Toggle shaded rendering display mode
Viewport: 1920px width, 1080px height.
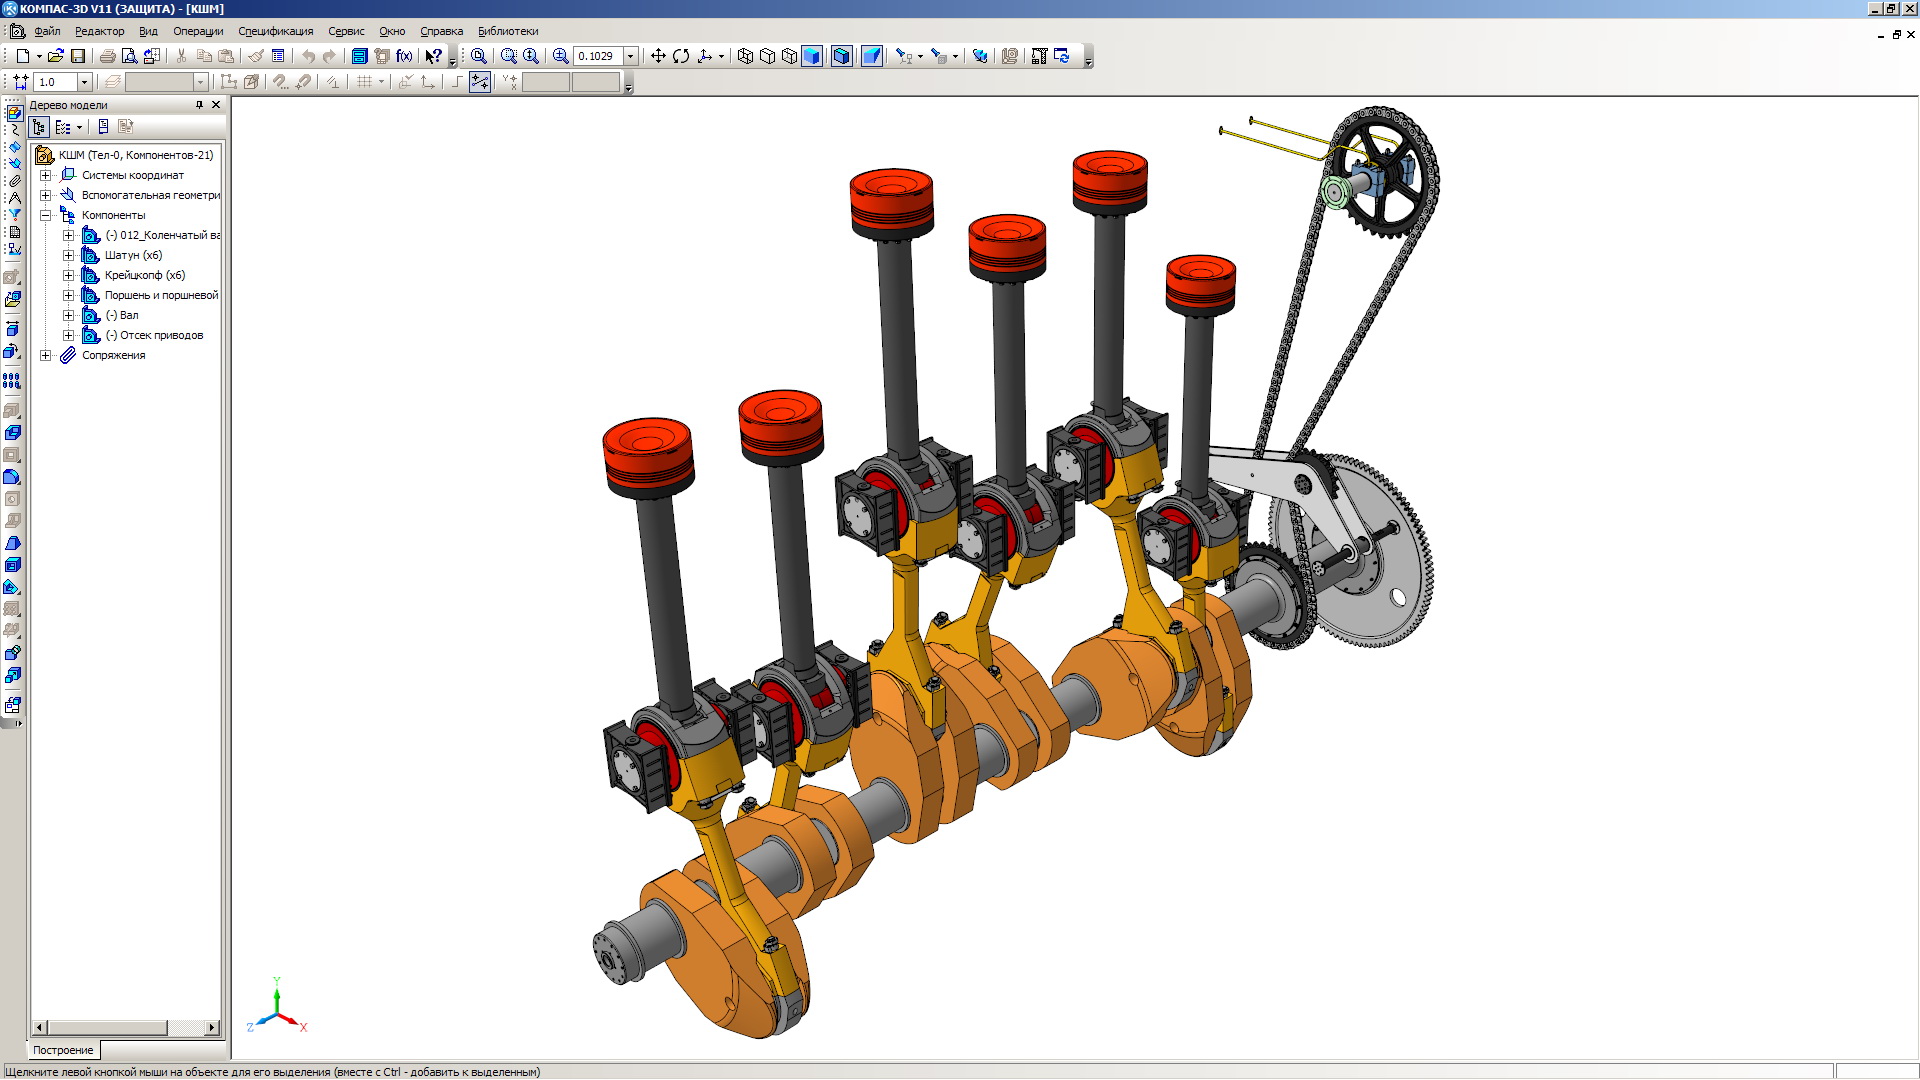coord(812,56)
